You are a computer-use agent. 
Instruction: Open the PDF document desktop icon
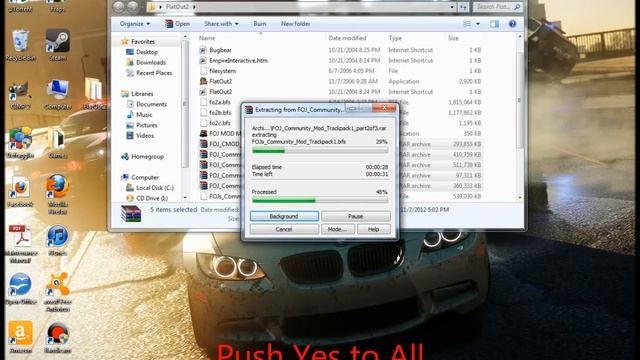click(x=20, y=244)
